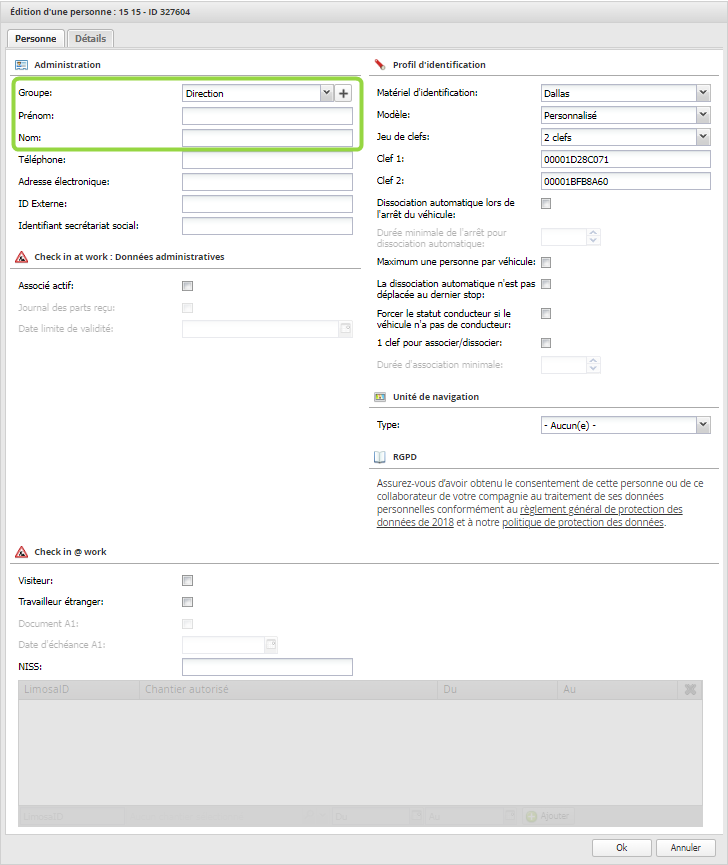Enable Forcer le statut conducteur checkbox
This screenshot has width=728, height=865.
(546, 313)
